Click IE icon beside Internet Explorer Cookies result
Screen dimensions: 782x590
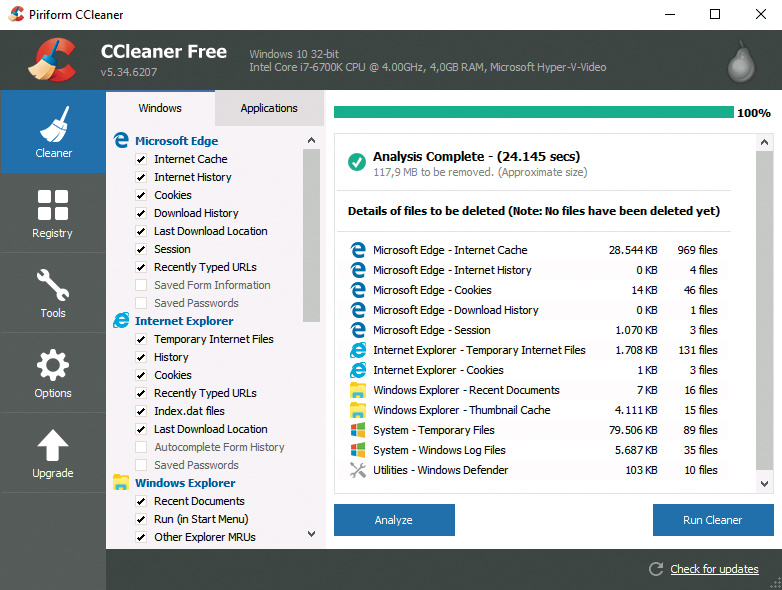(x=358, y=370)
